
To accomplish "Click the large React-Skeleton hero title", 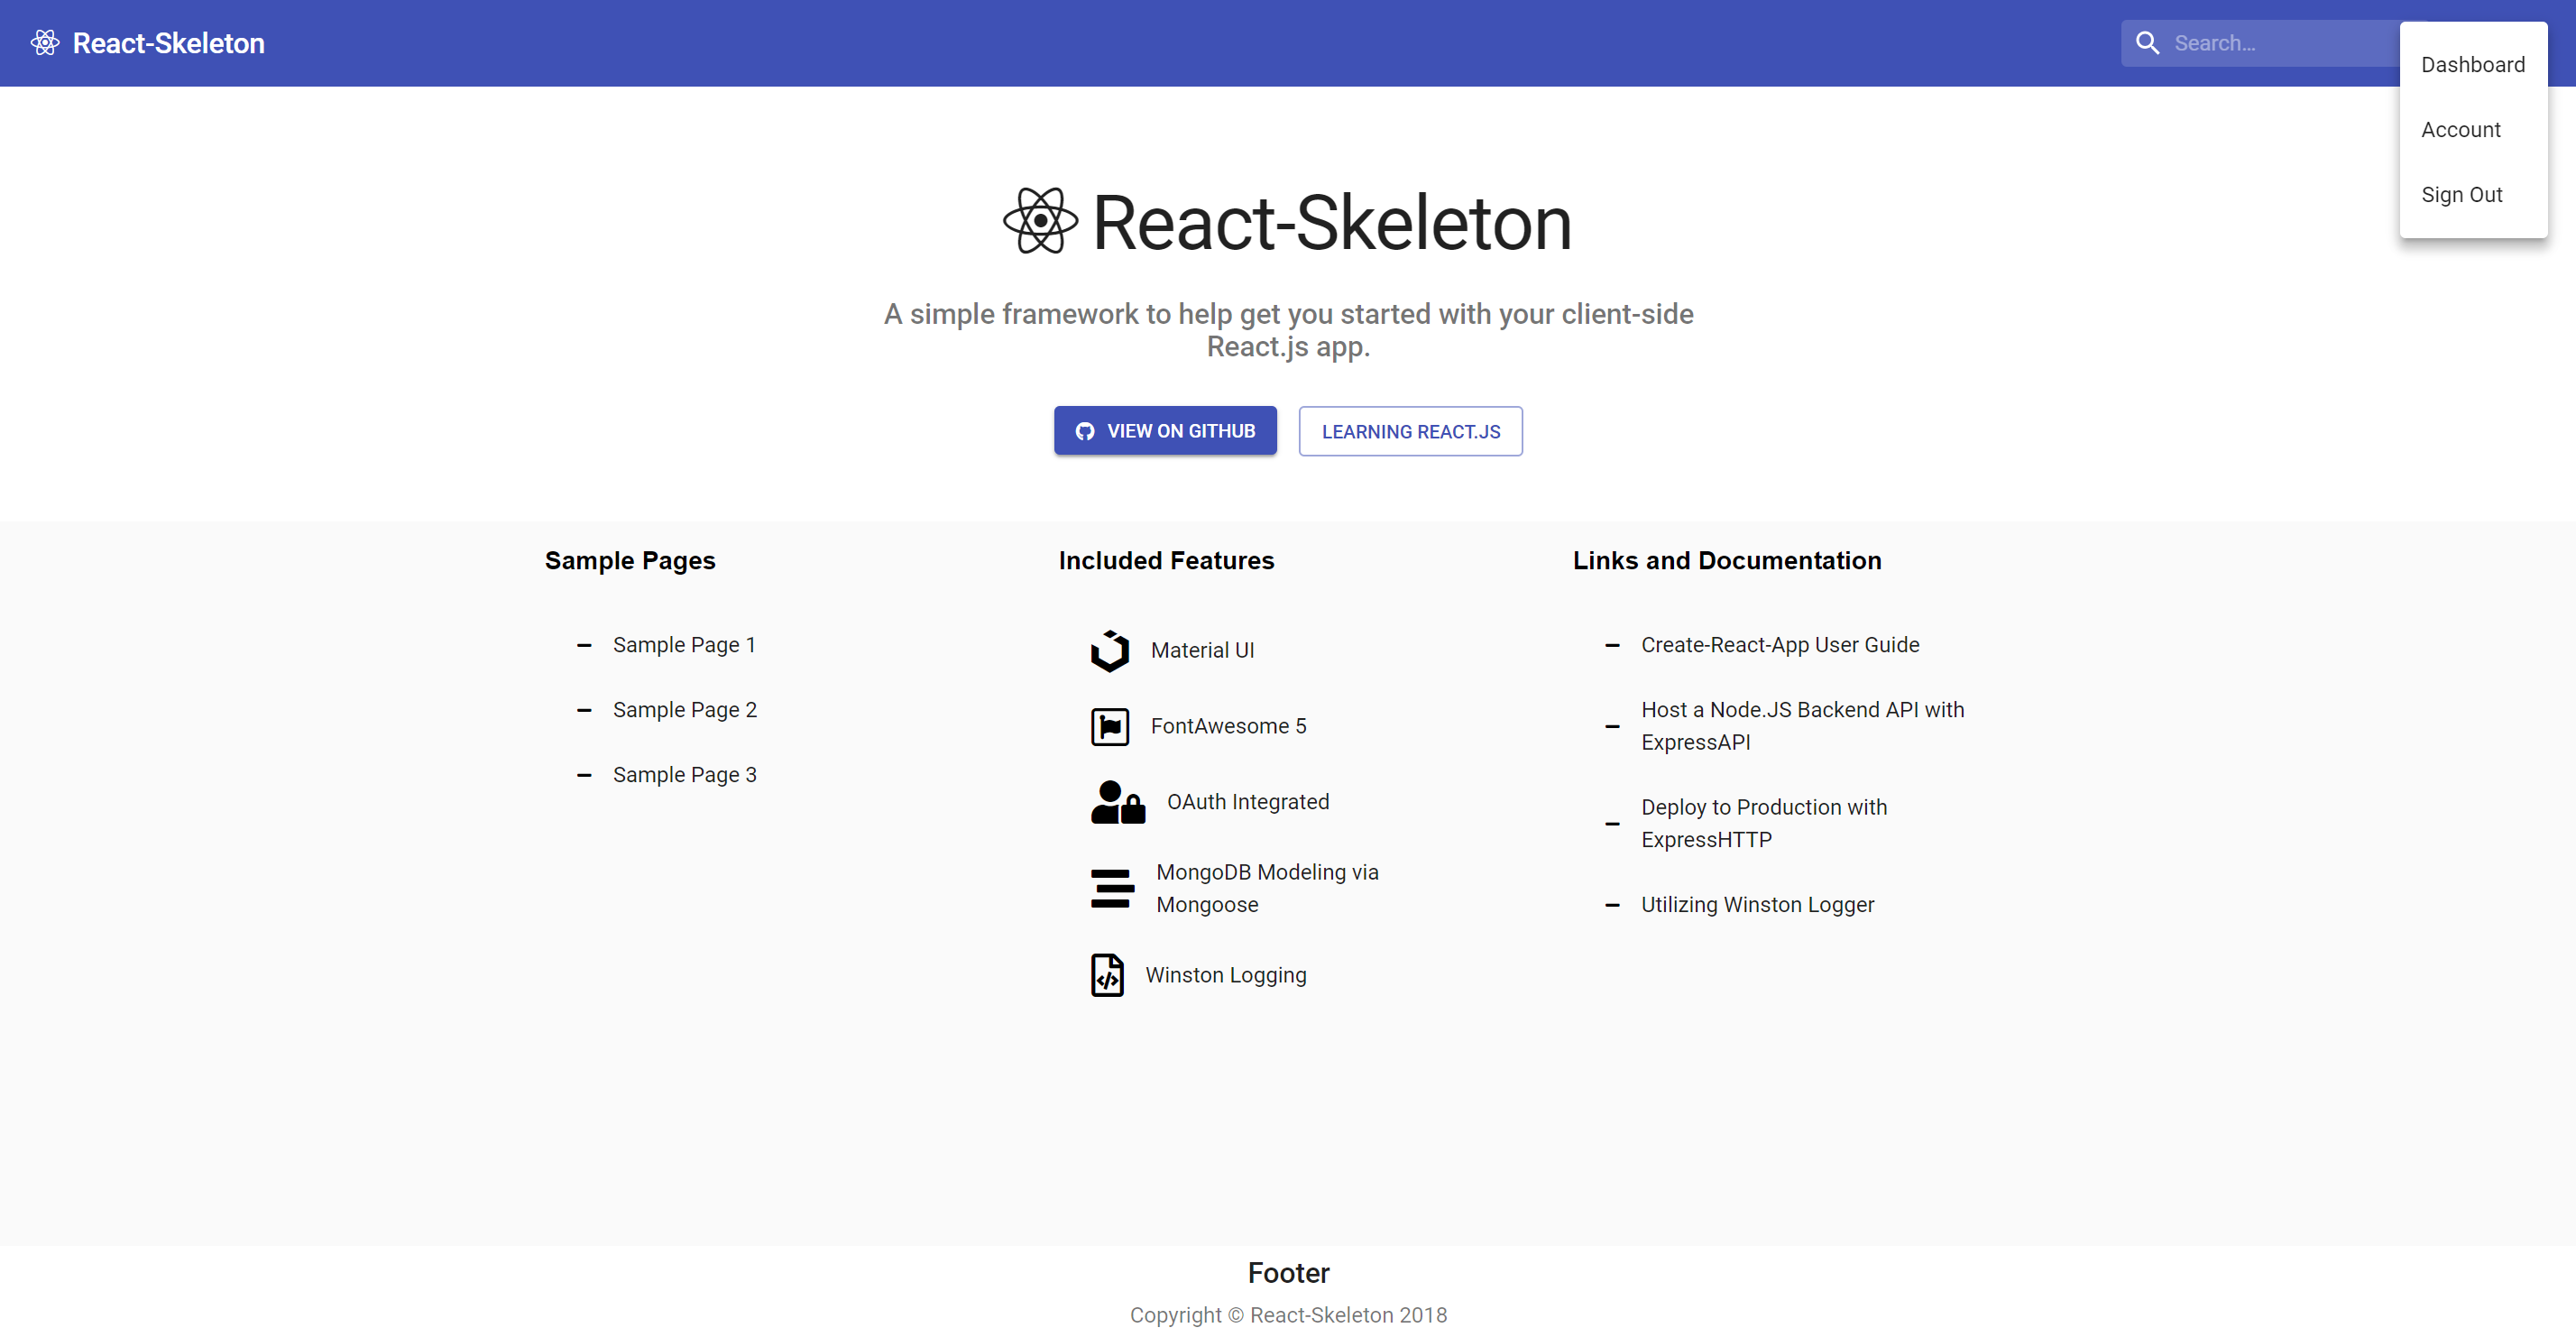I will tap(1332, 222).
